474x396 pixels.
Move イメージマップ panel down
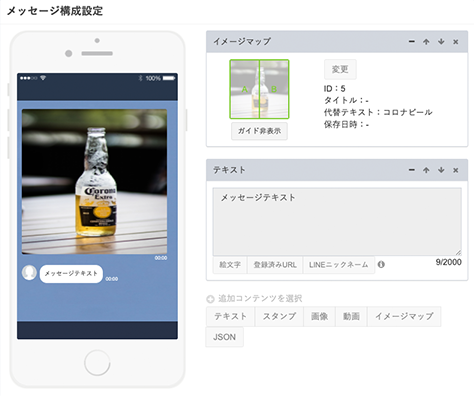[x=441, y=42]
